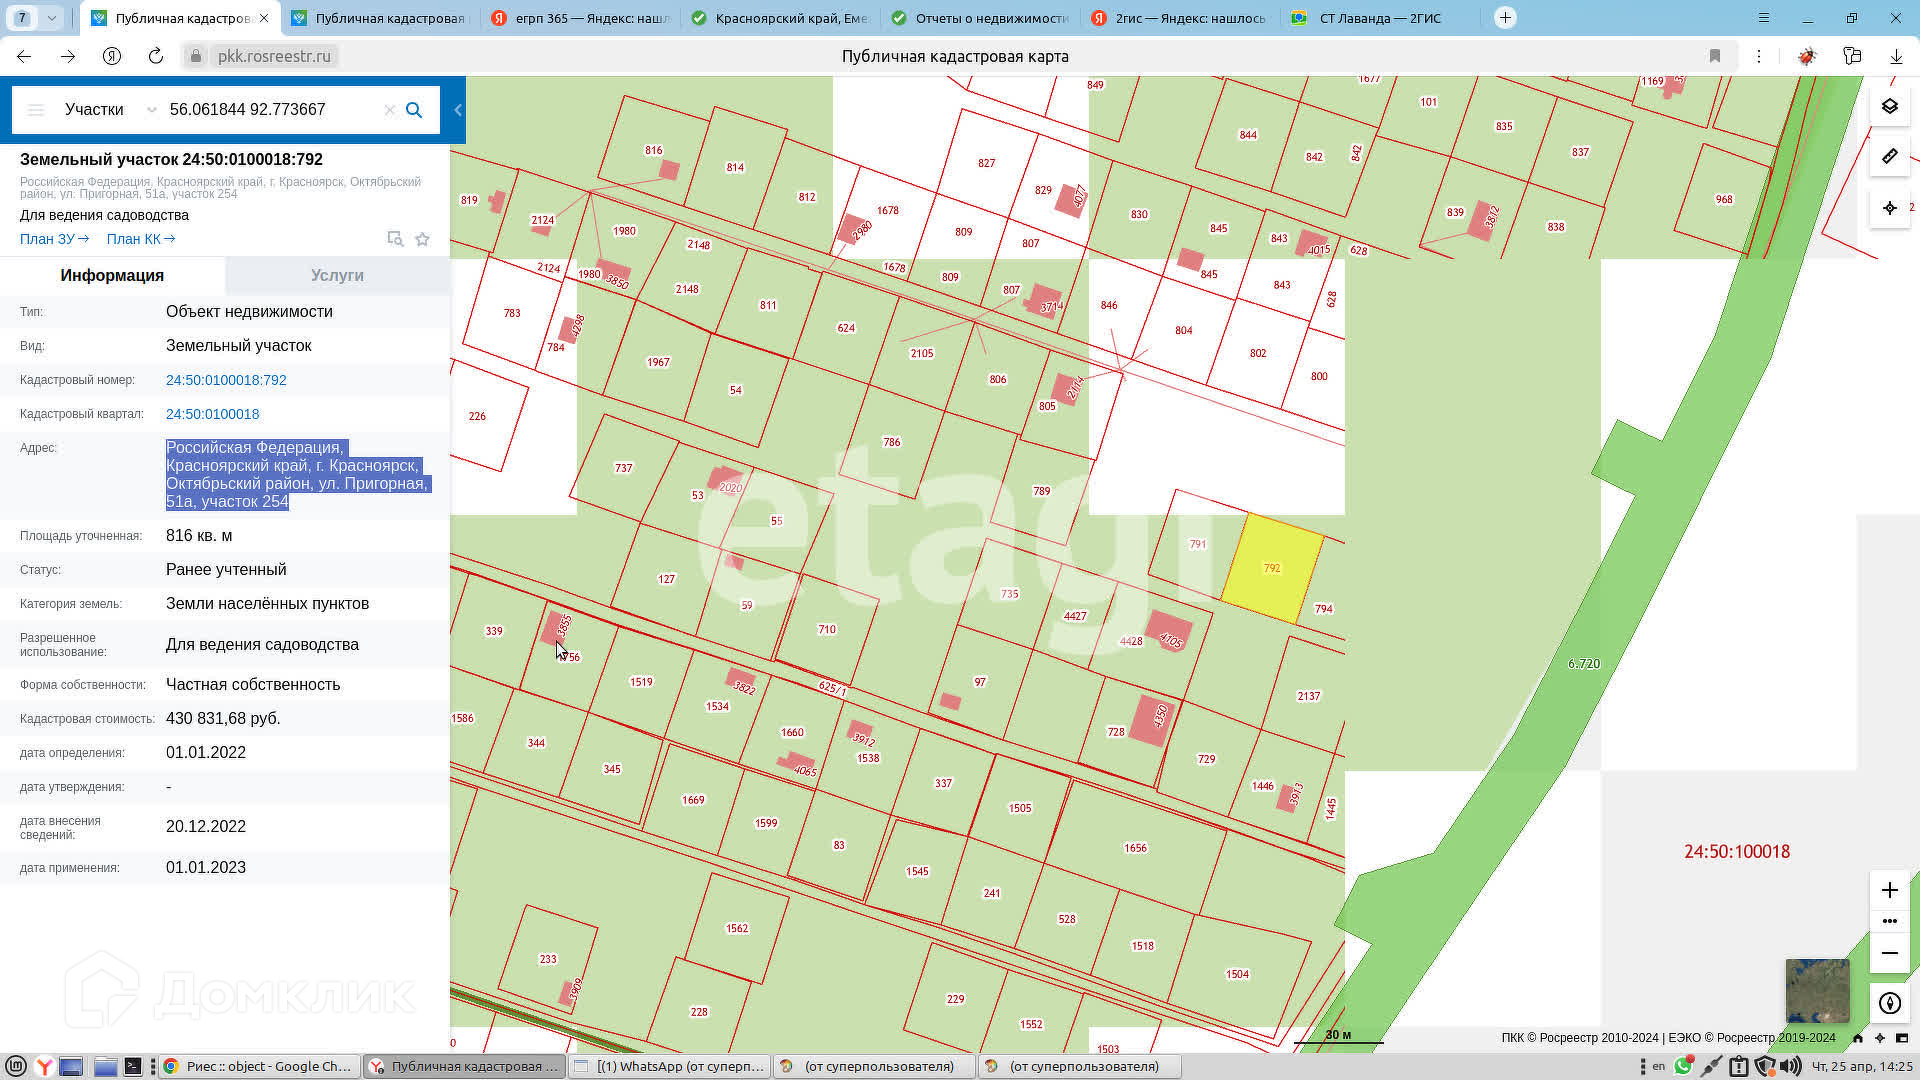Viewport: 1920px width, 1080px height.
Task: Run the coordinate search magnifier
Action: click(x=414, y=110)
